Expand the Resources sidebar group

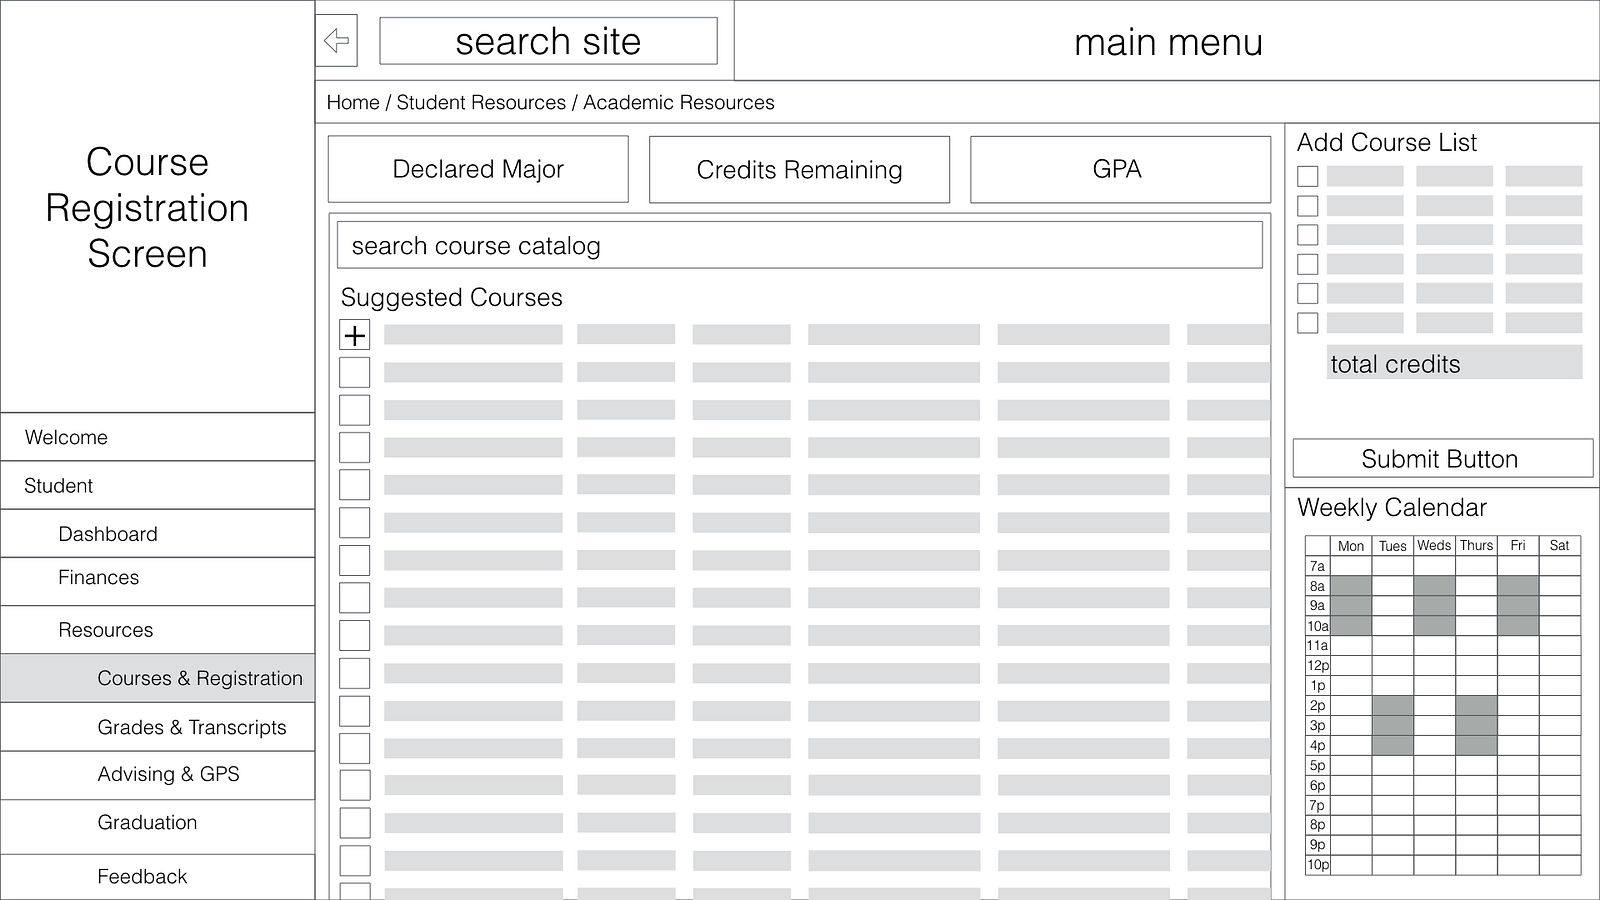106,630
